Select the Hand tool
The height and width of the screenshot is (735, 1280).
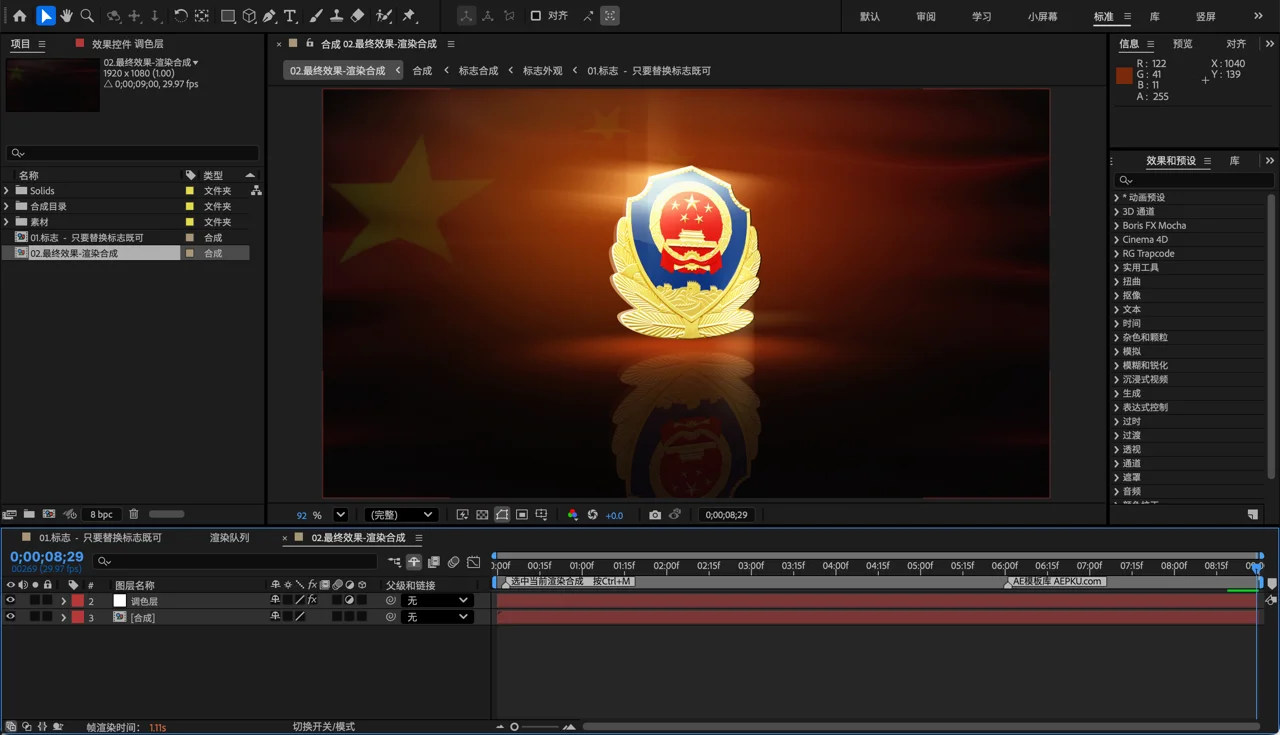[66, 16]
